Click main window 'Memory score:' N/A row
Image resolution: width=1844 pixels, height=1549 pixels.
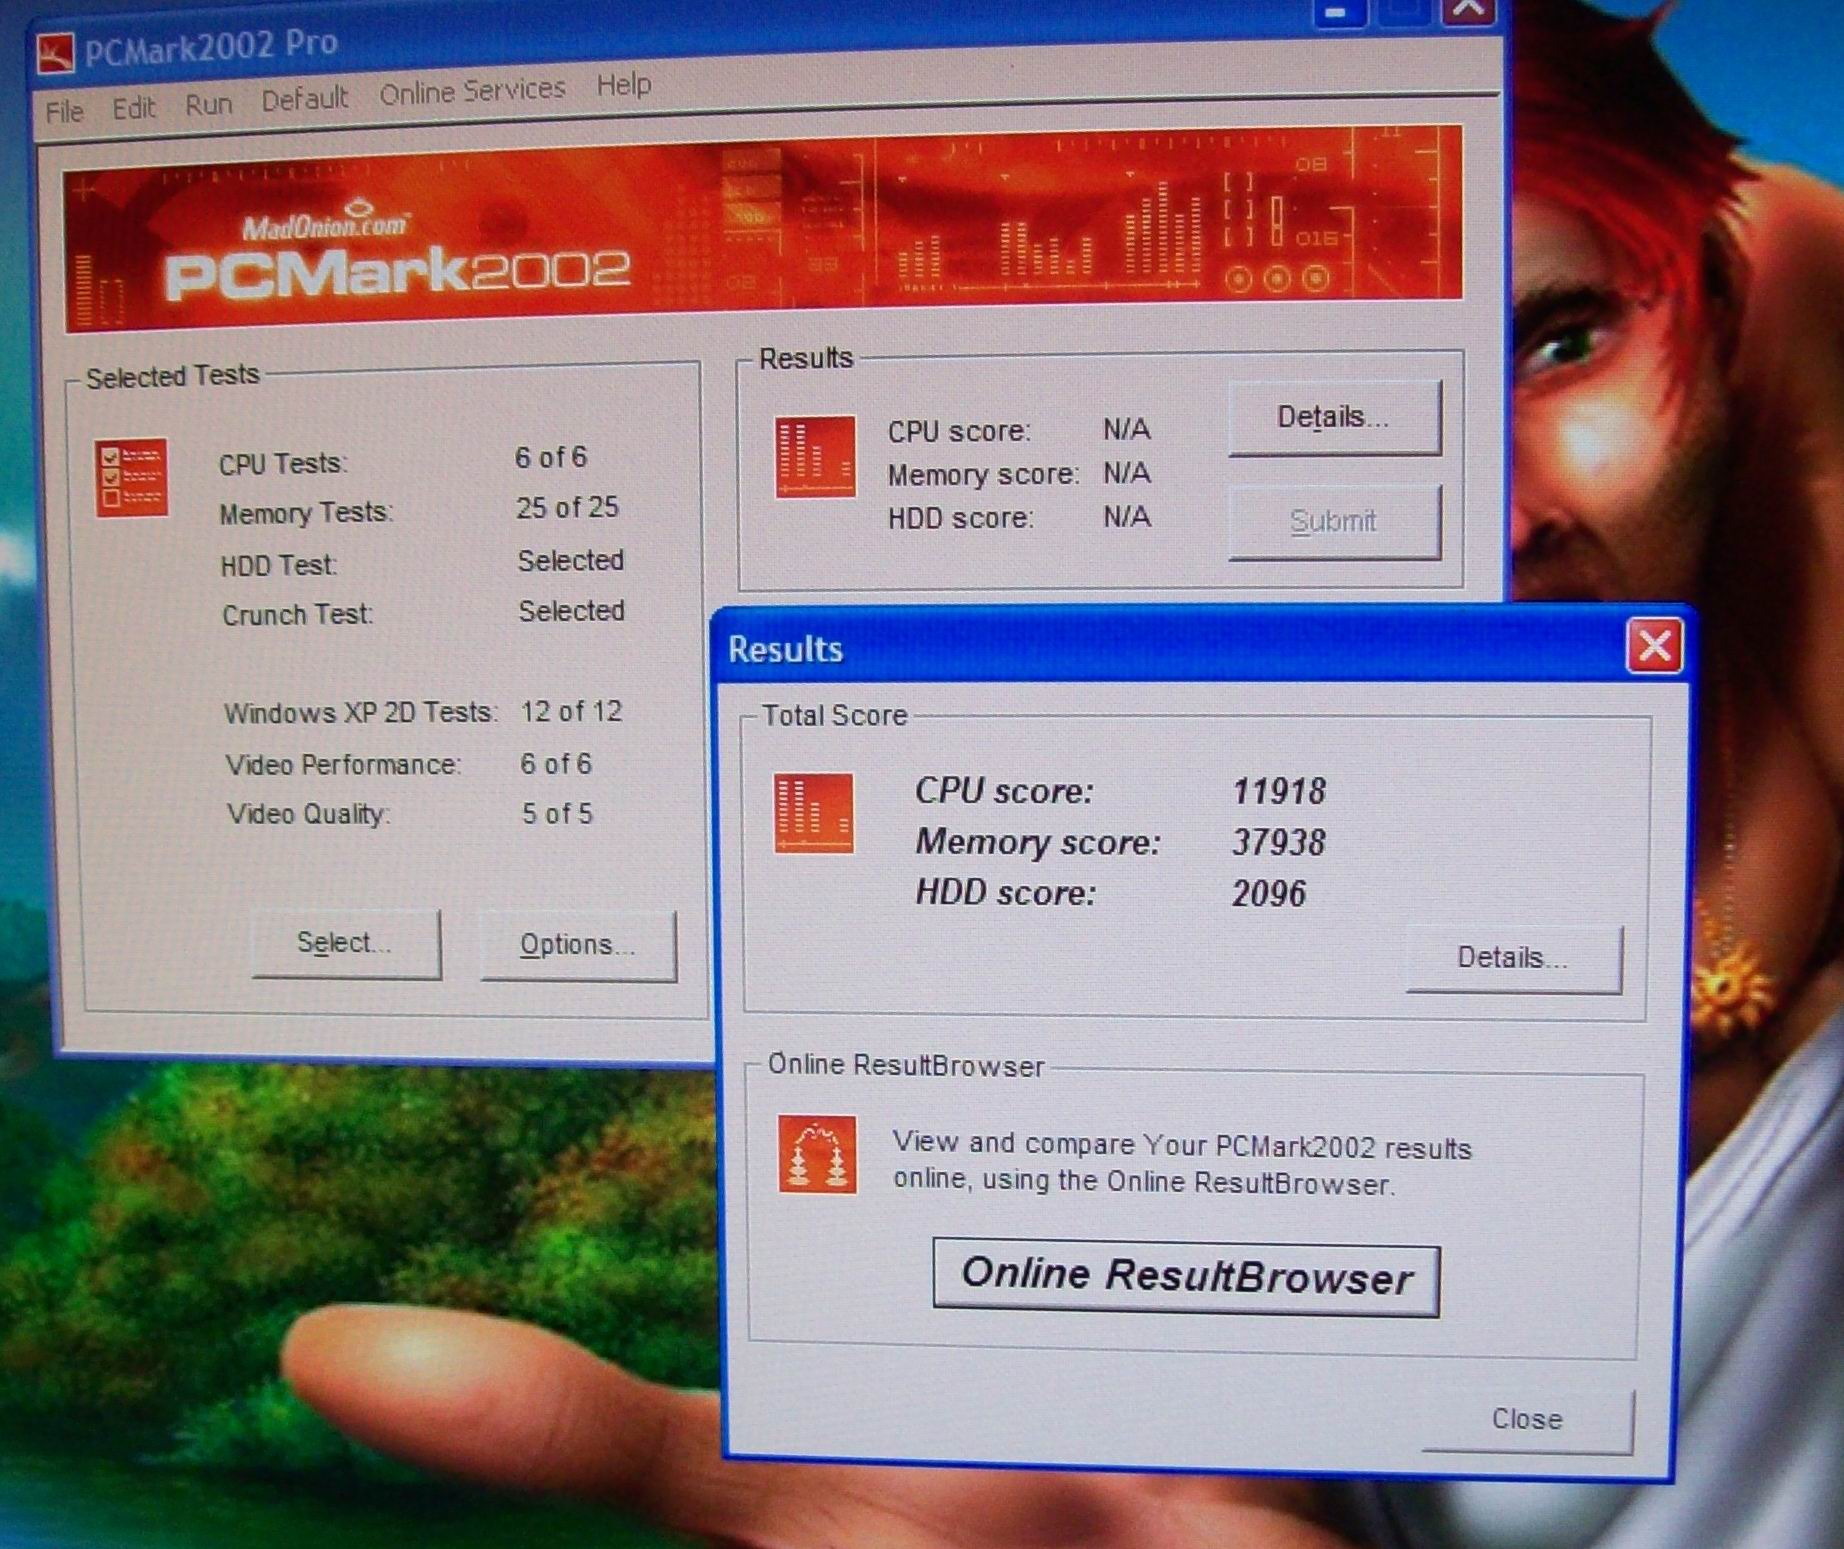(x=1019, y=473)
